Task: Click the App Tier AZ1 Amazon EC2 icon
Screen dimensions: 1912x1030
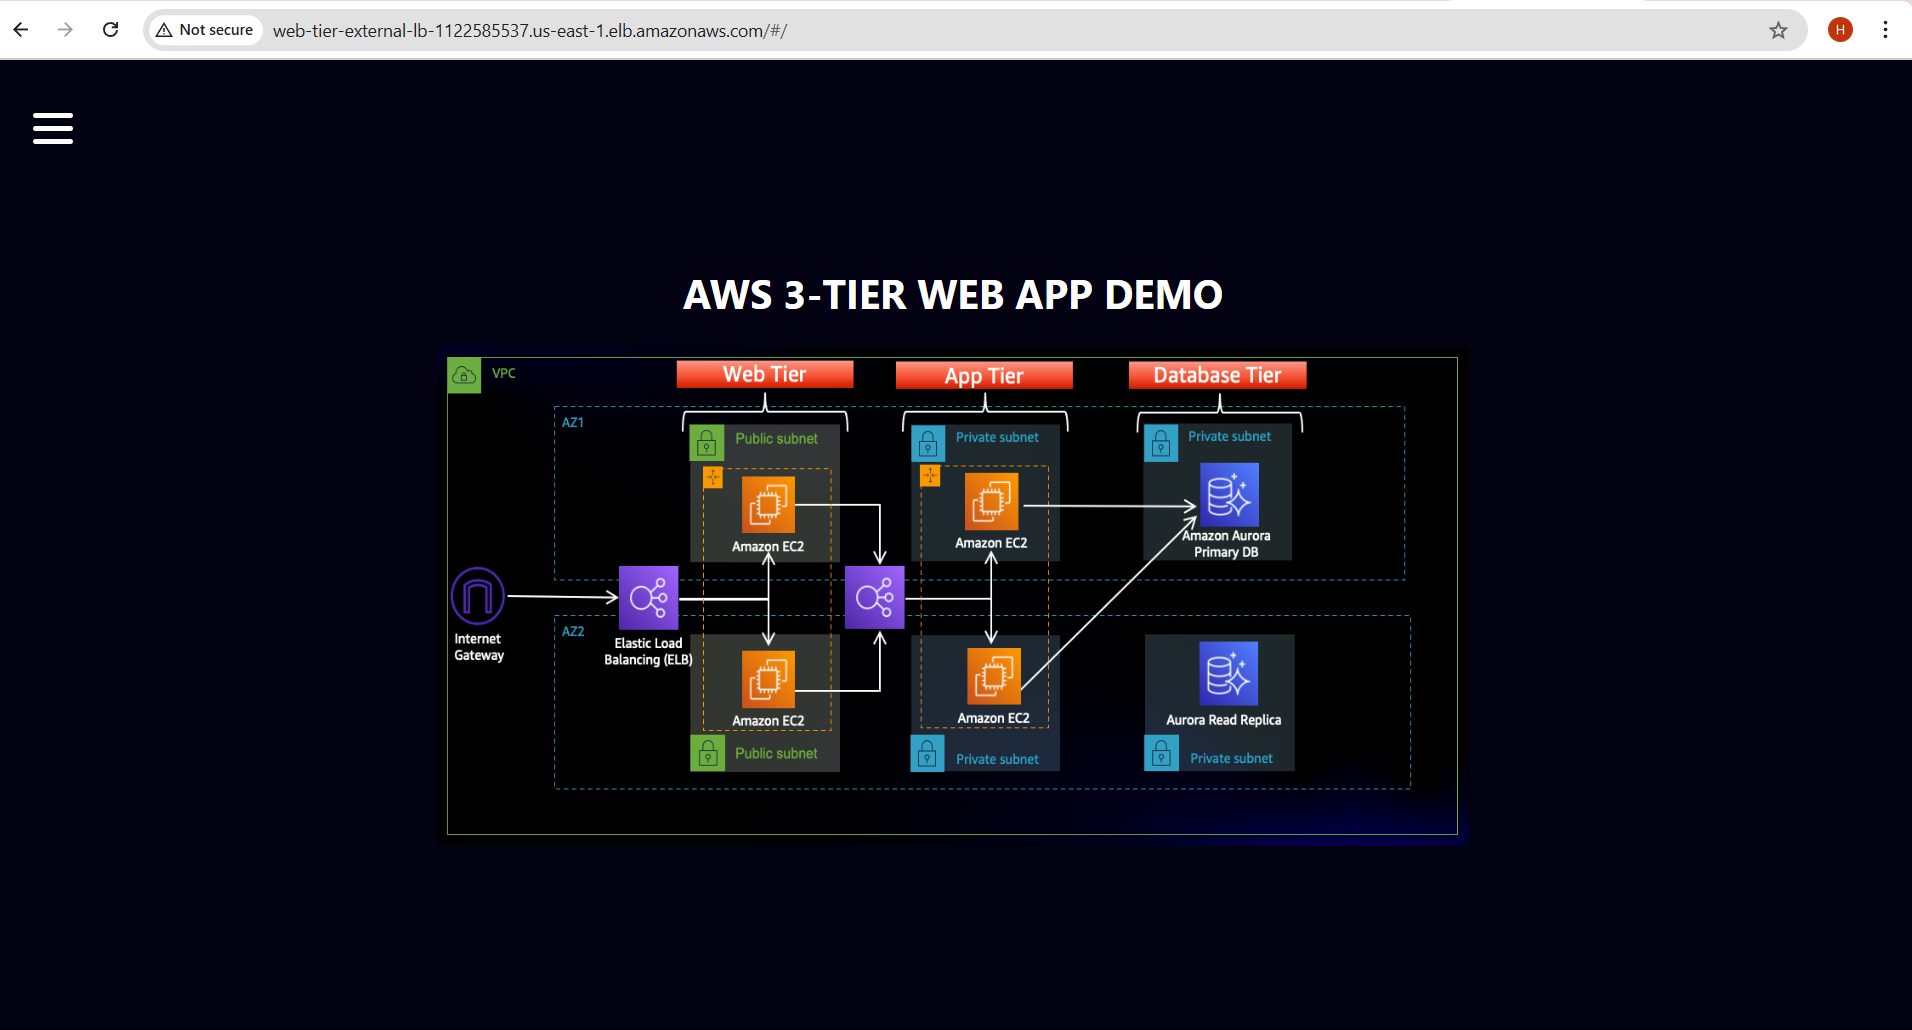Action: [x=991, y=501]
